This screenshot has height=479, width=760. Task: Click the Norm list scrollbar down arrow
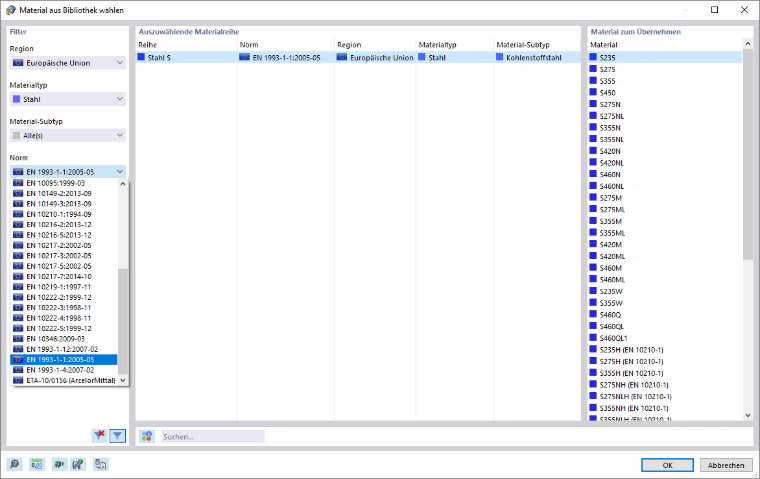pyautogui.click(x=123, y=380)
